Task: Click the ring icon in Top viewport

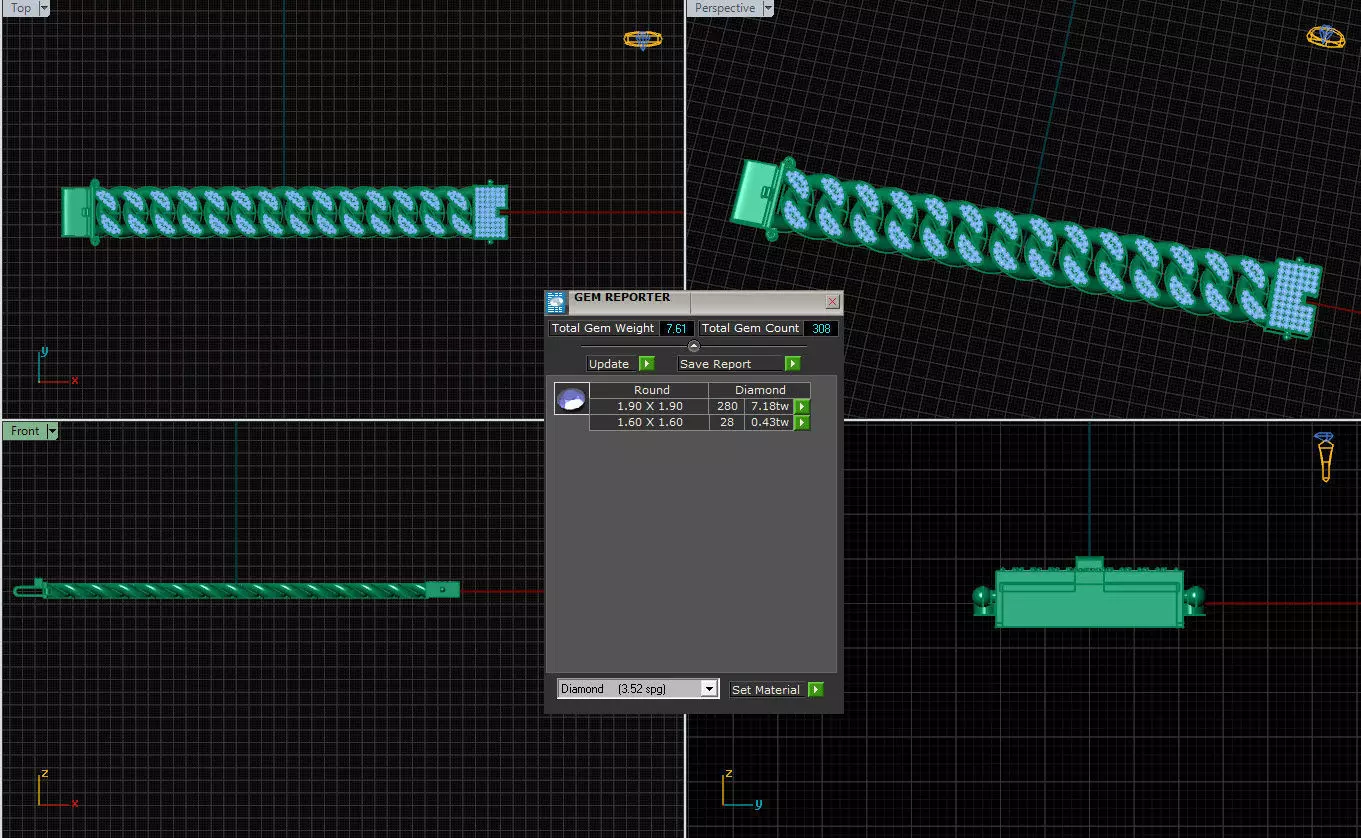Action: tap(643, 40)
